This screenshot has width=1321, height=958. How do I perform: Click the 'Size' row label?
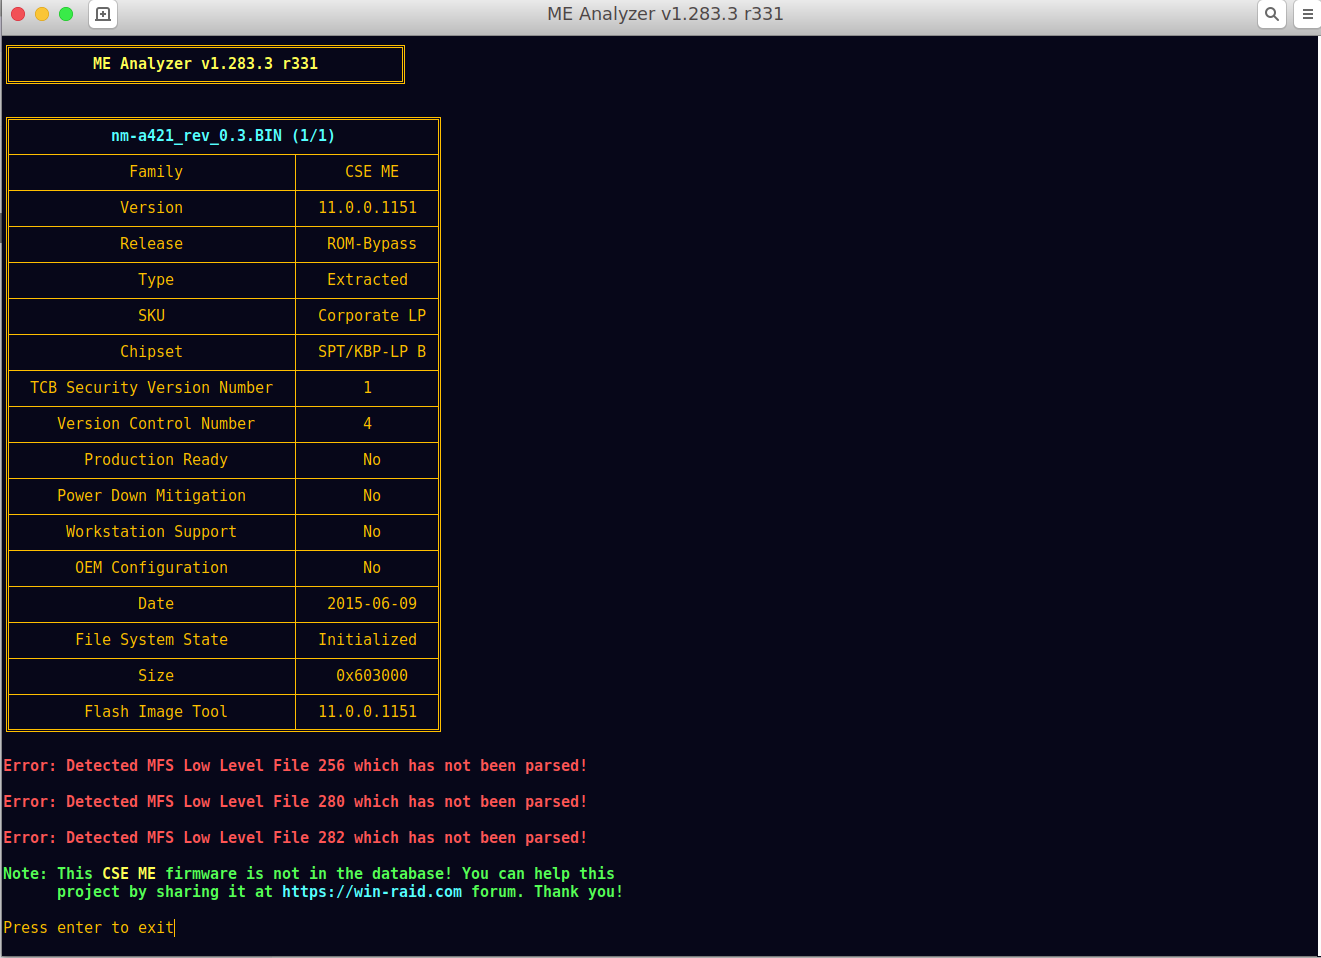(156, 676)
